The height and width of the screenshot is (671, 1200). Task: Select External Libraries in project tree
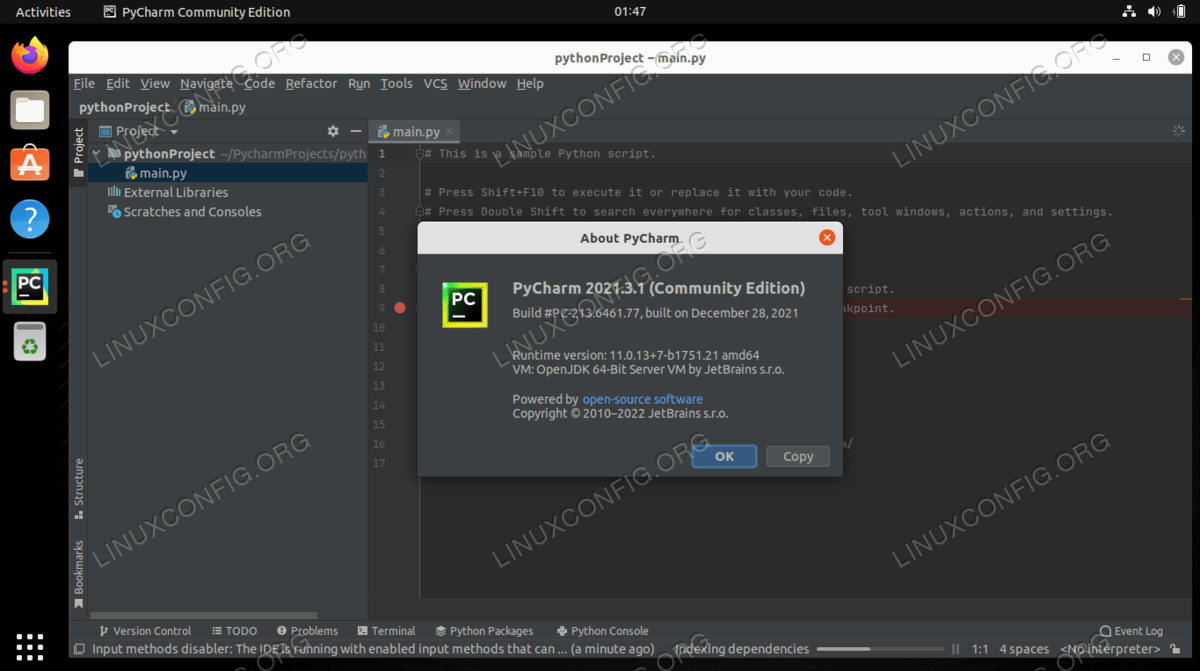pos(175,192)
